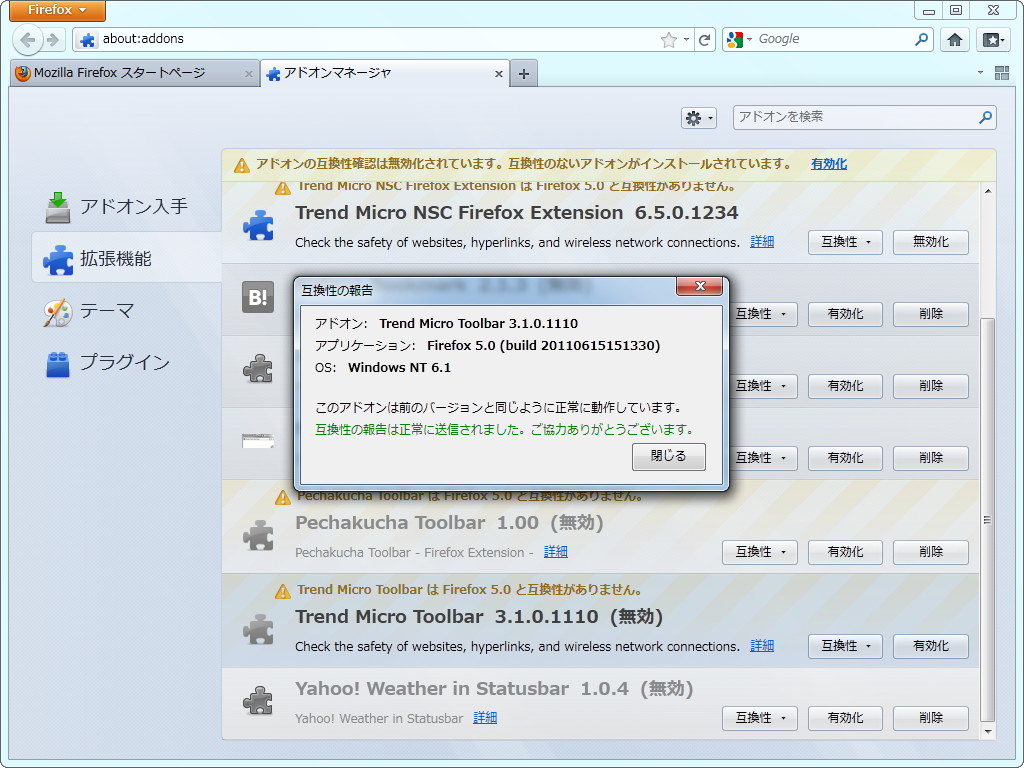
Task: Open 詳細 link for Trend Micro NSC Extension
Action: pyautogui.click(x=761, y=242)
